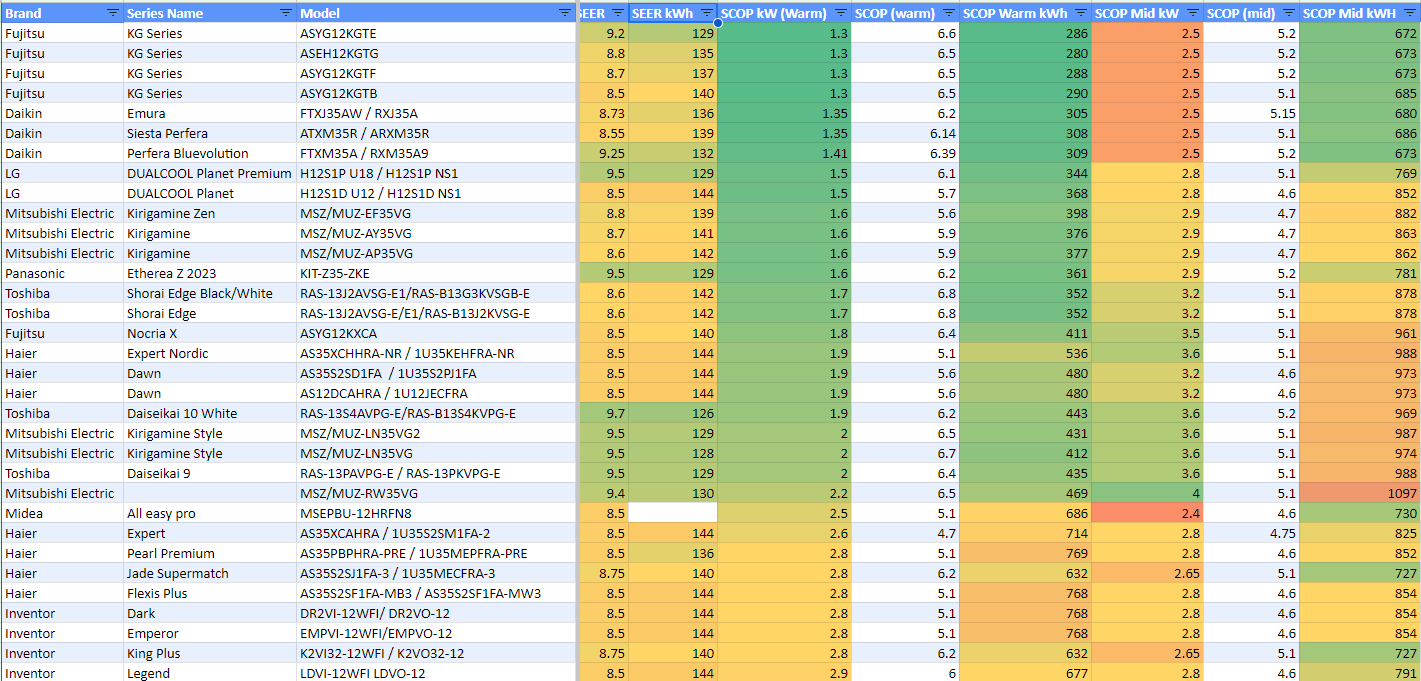Select the SEER value 9.25
The width and height of the screenshot is (1421, 681).
click(x=604, y=153)
